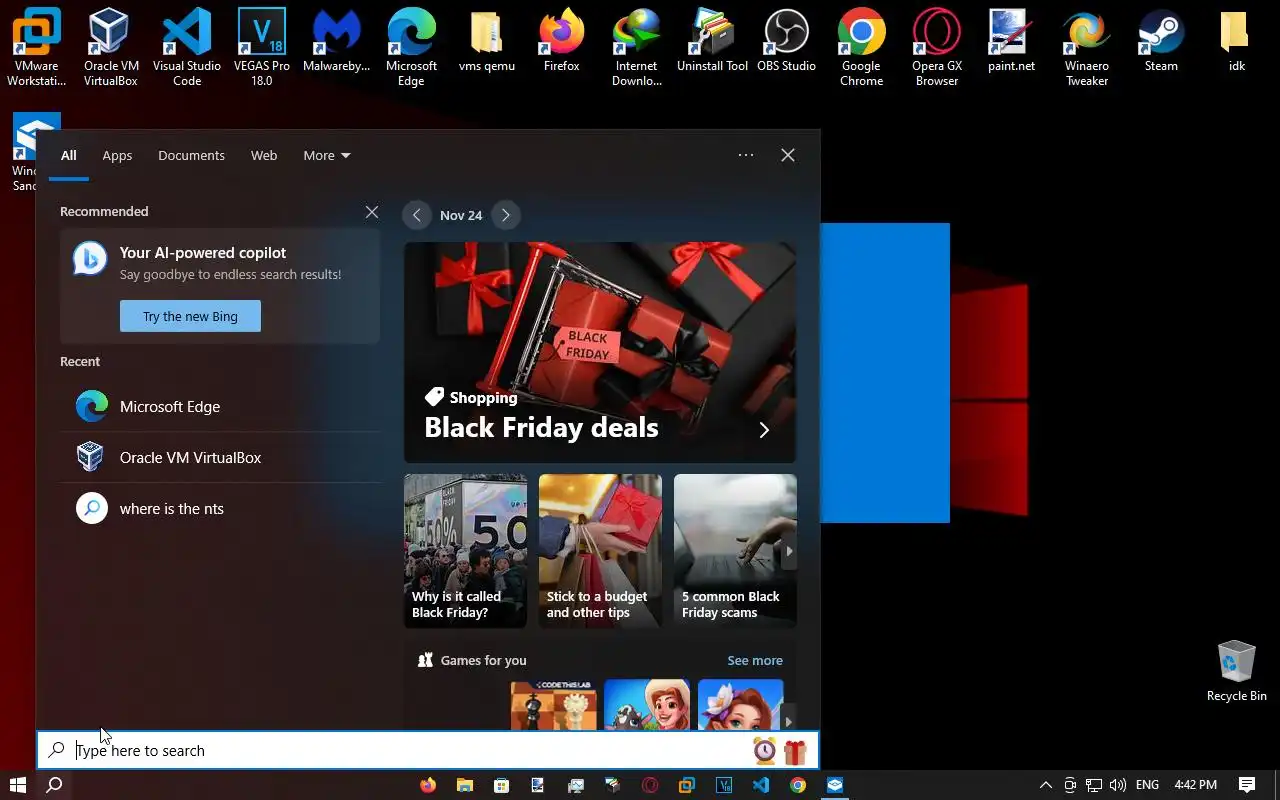The width and height of the screenshot is (1280, 800).
Task: Select Steam desktop shortcut
Action: pyautogui.click(x=1161, y=40)
